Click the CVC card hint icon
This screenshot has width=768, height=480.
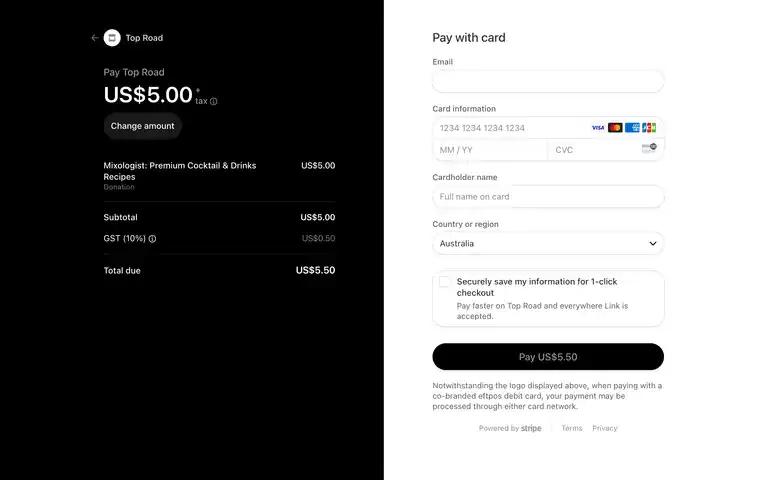pos(649,148)
